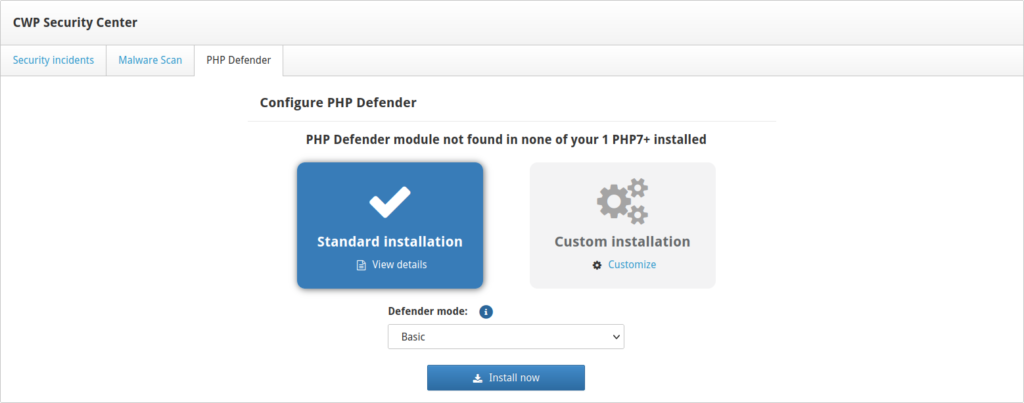
Task: Click the large checkmark icon on Standard installation
Action: tap(390, 203)
